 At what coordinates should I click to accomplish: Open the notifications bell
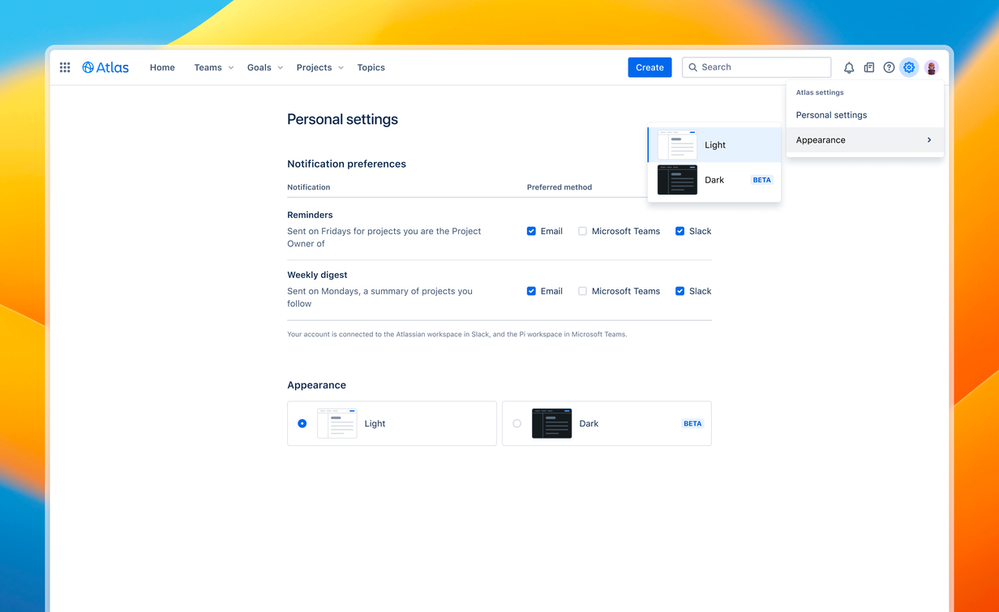[x=849, y=67]
